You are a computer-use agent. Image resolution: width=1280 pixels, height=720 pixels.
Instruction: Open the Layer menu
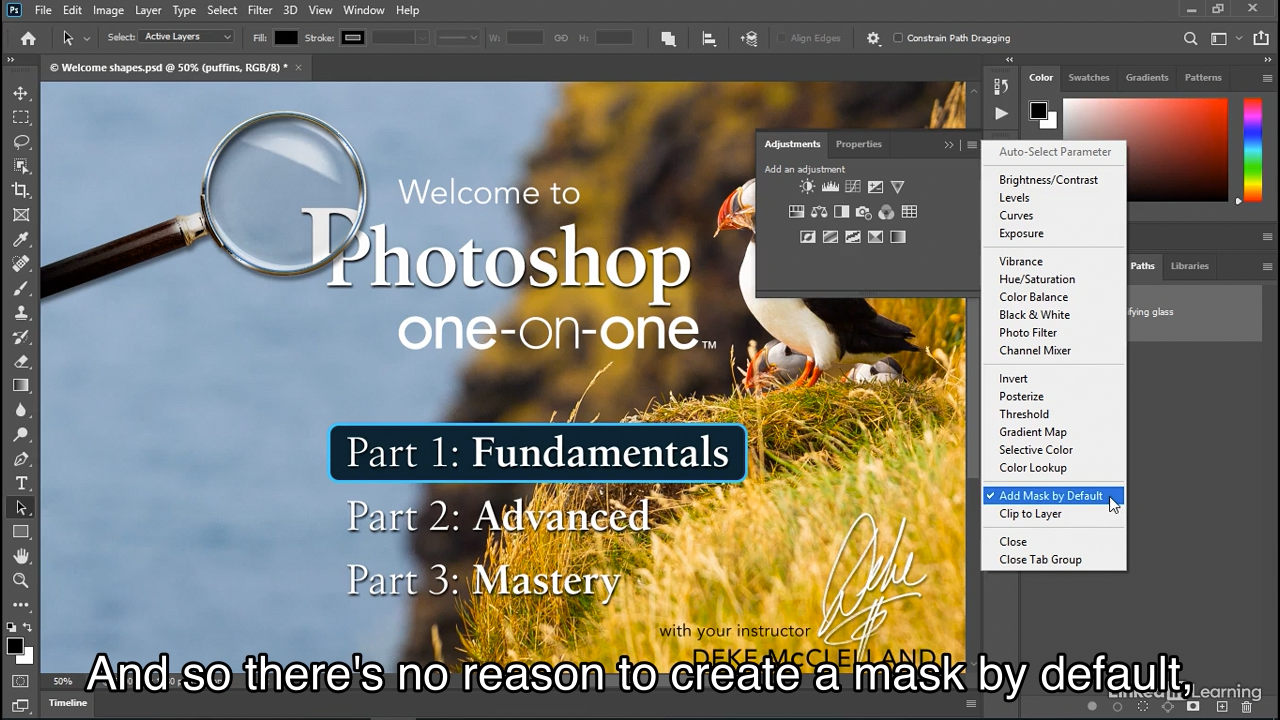(x=148, y=10)
